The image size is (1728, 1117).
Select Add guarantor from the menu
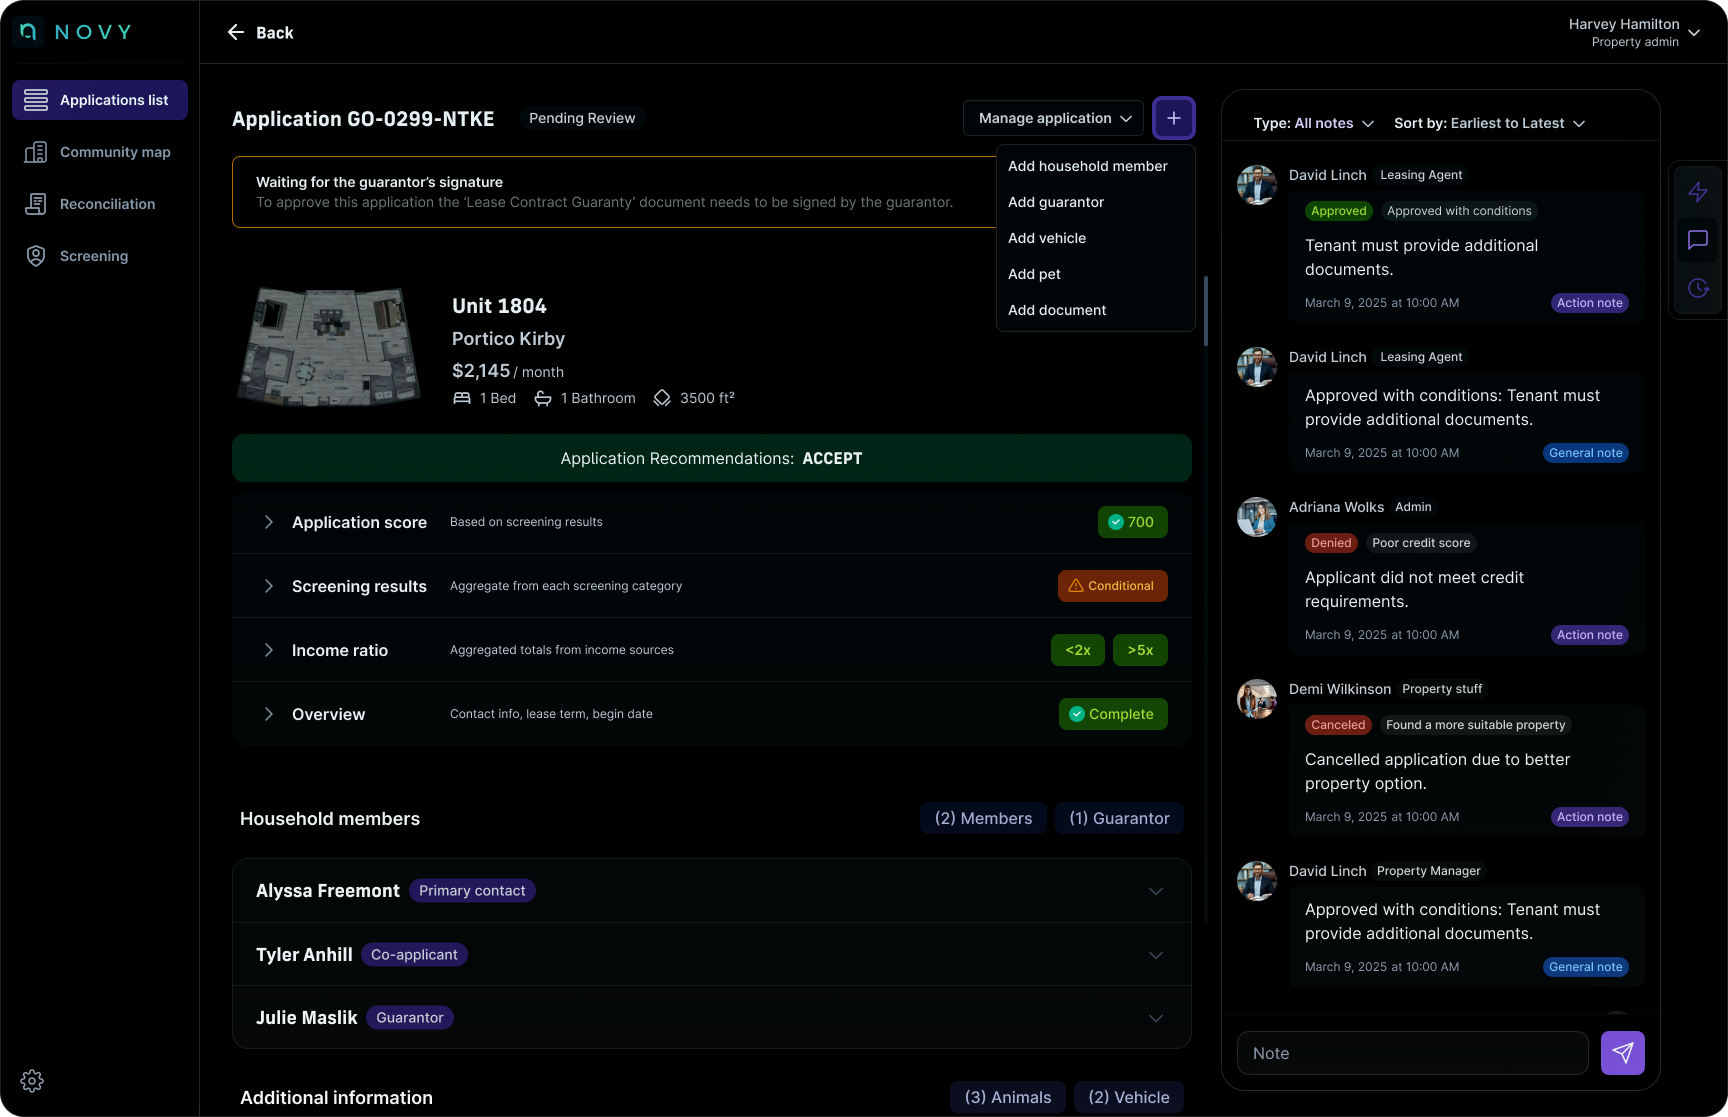[1056, 202]
